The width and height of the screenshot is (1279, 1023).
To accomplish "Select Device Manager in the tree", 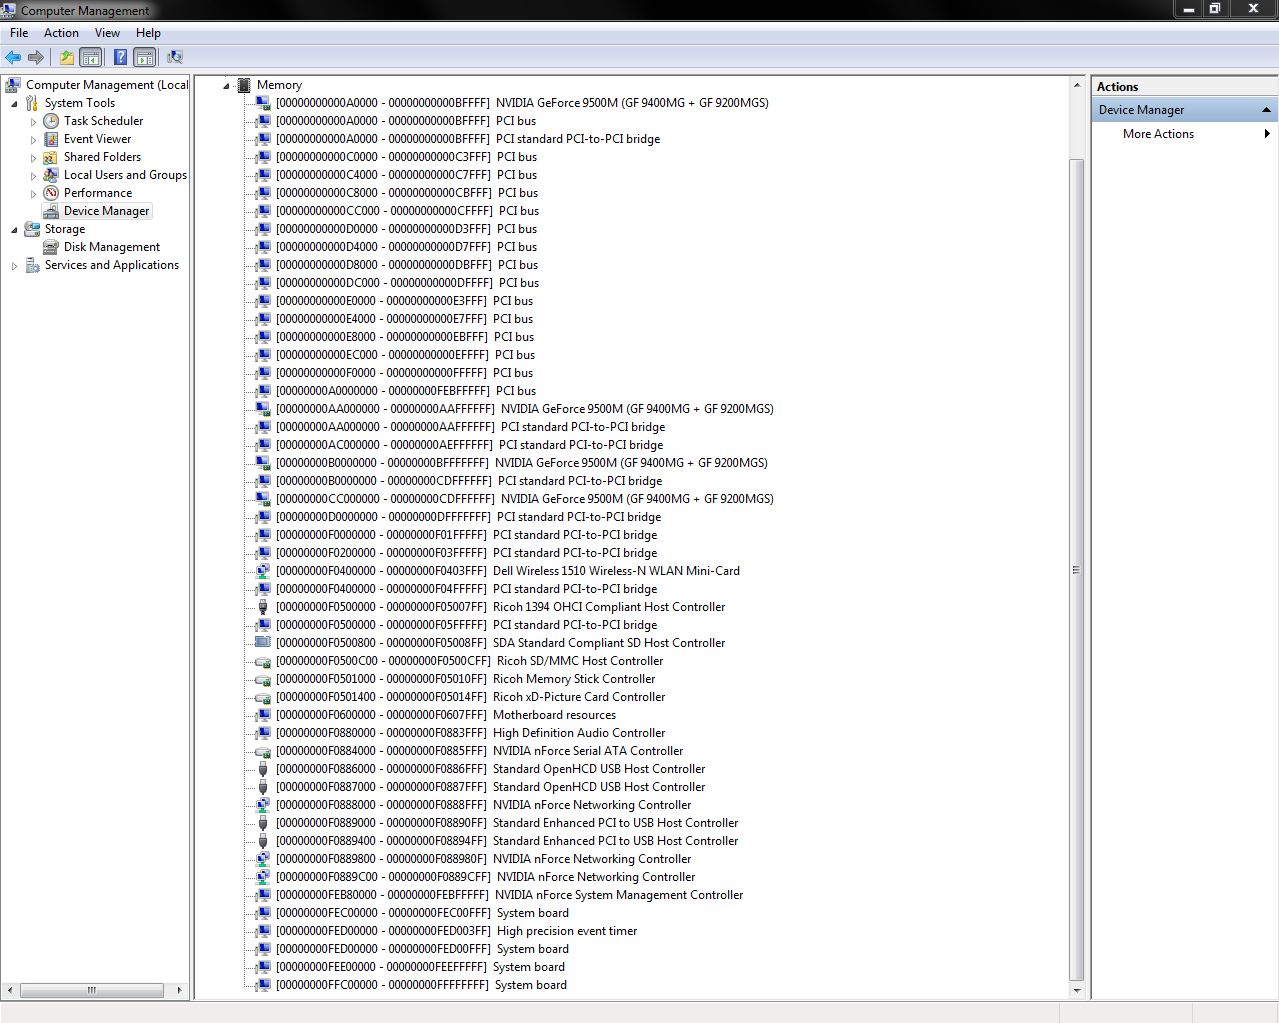I will pyautogui.click(x=106, y=211).
